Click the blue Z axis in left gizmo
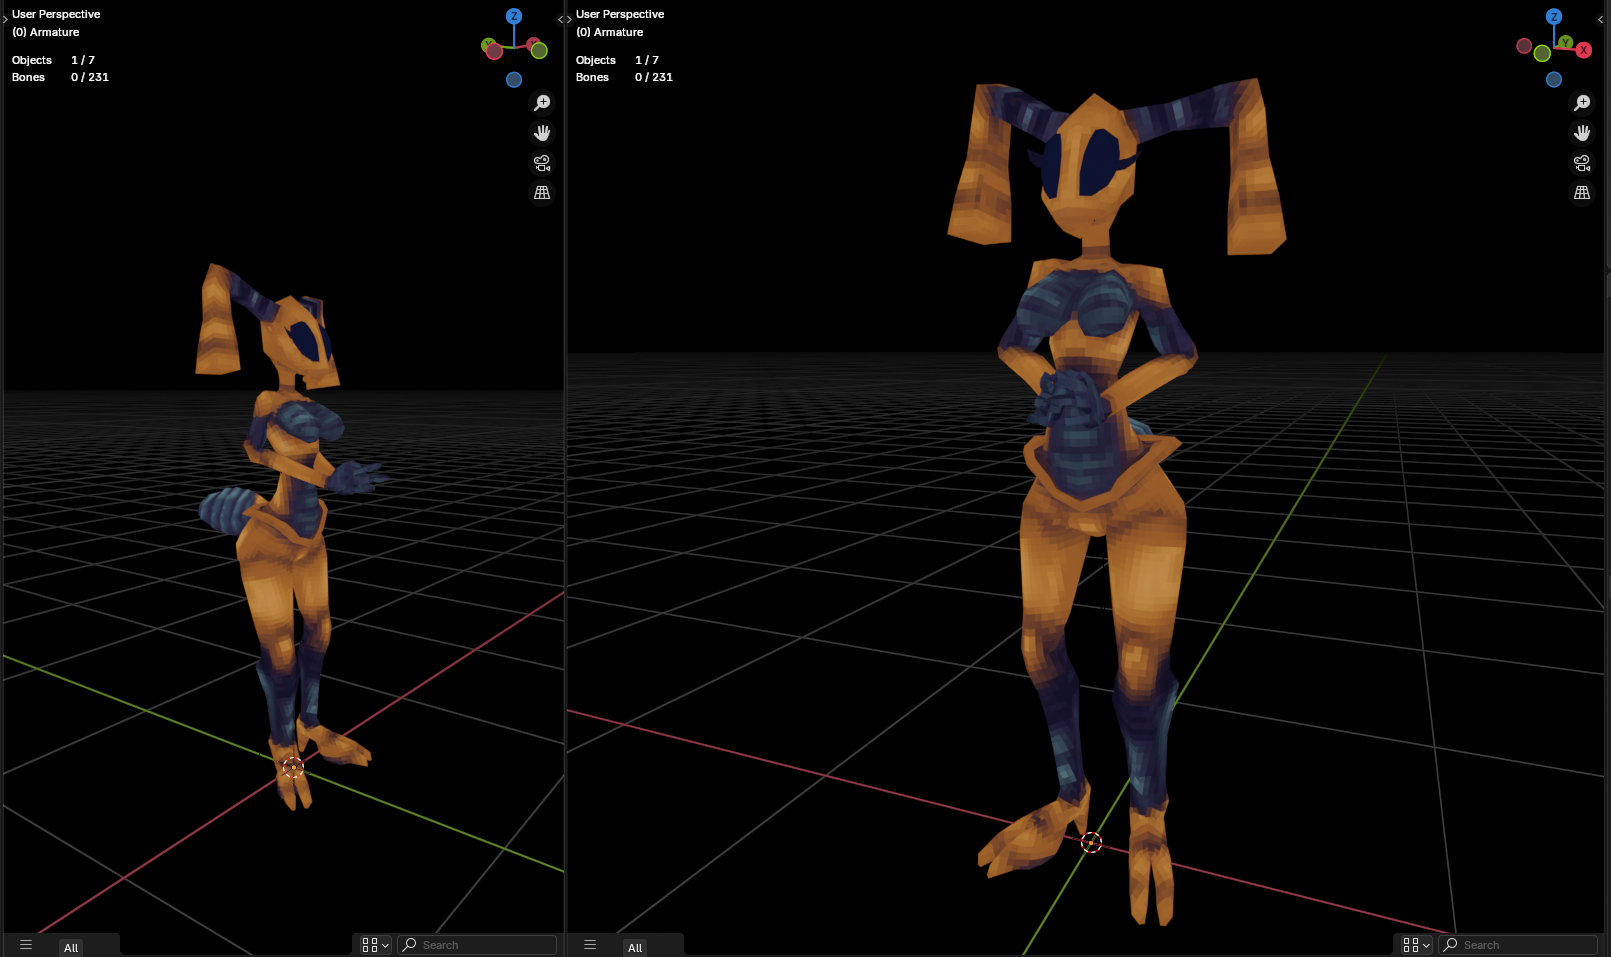 [x=514, y=16]
